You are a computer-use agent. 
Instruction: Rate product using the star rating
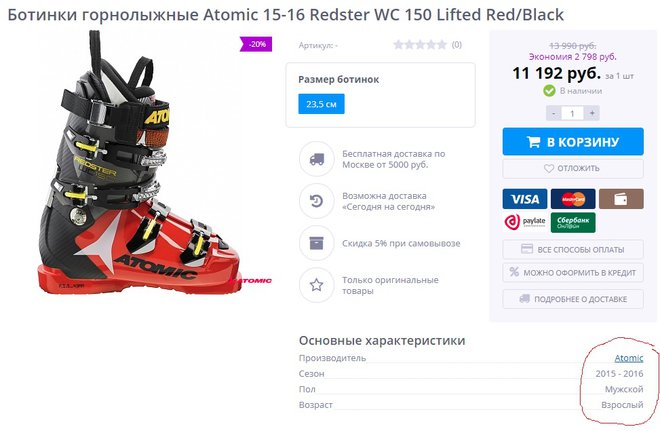point(420,45)
